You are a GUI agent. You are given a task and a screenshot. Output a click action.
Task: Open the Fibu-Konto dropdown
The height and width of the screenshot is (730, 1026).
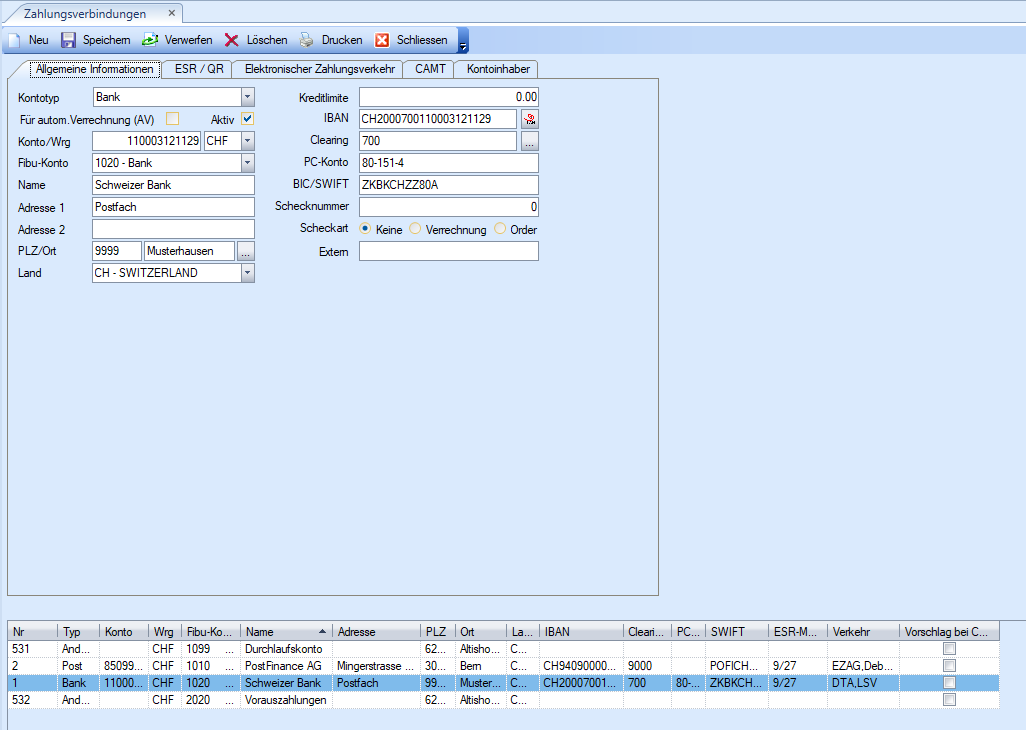pyautogui.click(x=248, y=163)
